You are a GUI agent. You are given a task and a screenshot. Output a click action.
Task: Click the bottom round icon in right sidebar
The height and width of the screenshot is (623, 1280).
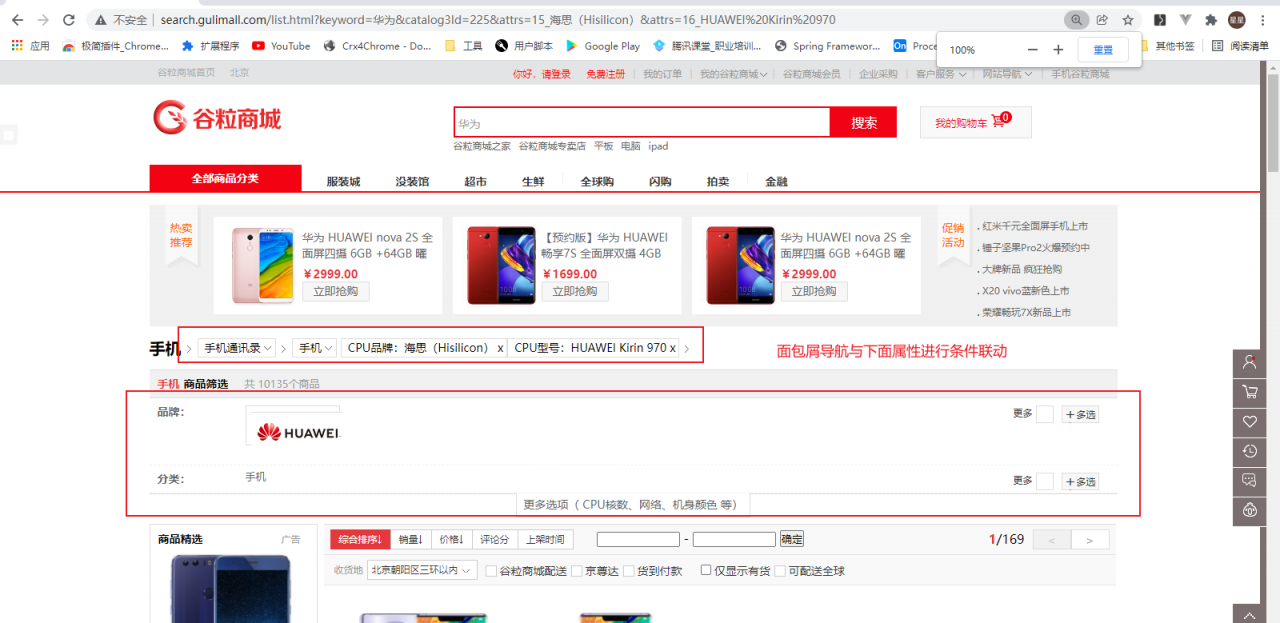tap(1249, 510)
